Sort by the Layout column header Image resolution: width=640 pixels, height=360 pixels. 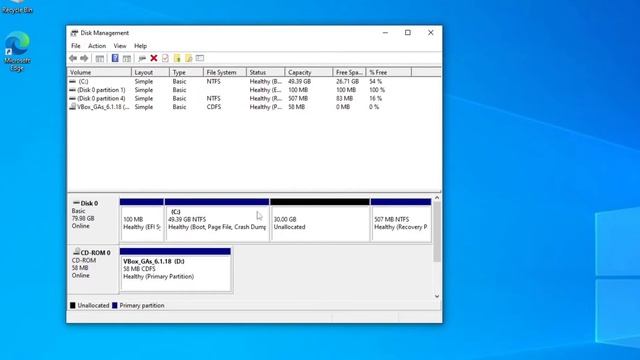pyautogui.click(x=150, y=72)
